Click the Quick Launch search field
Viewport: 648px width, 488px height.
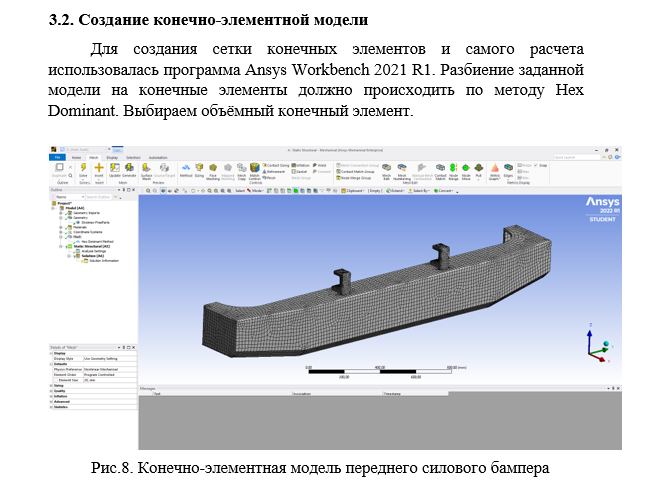(x=577, y=157)
